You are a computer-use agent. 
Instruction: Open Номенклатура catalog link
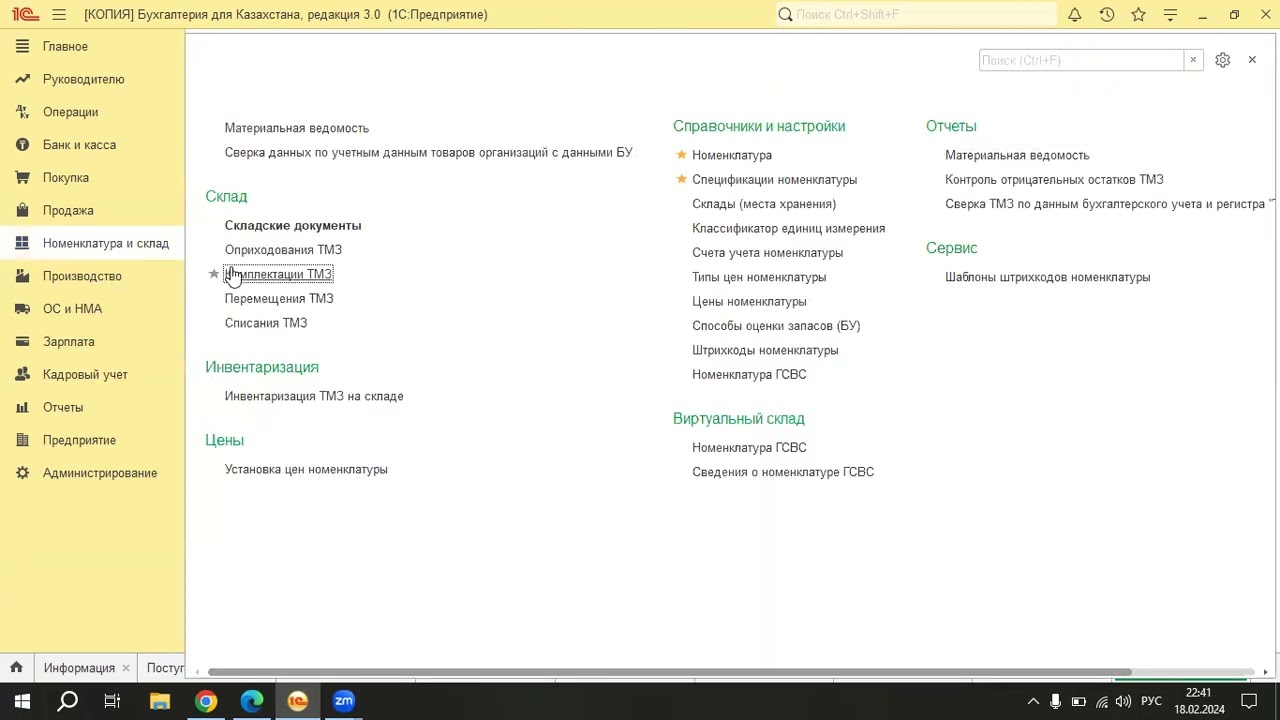(x=732, y=155)
